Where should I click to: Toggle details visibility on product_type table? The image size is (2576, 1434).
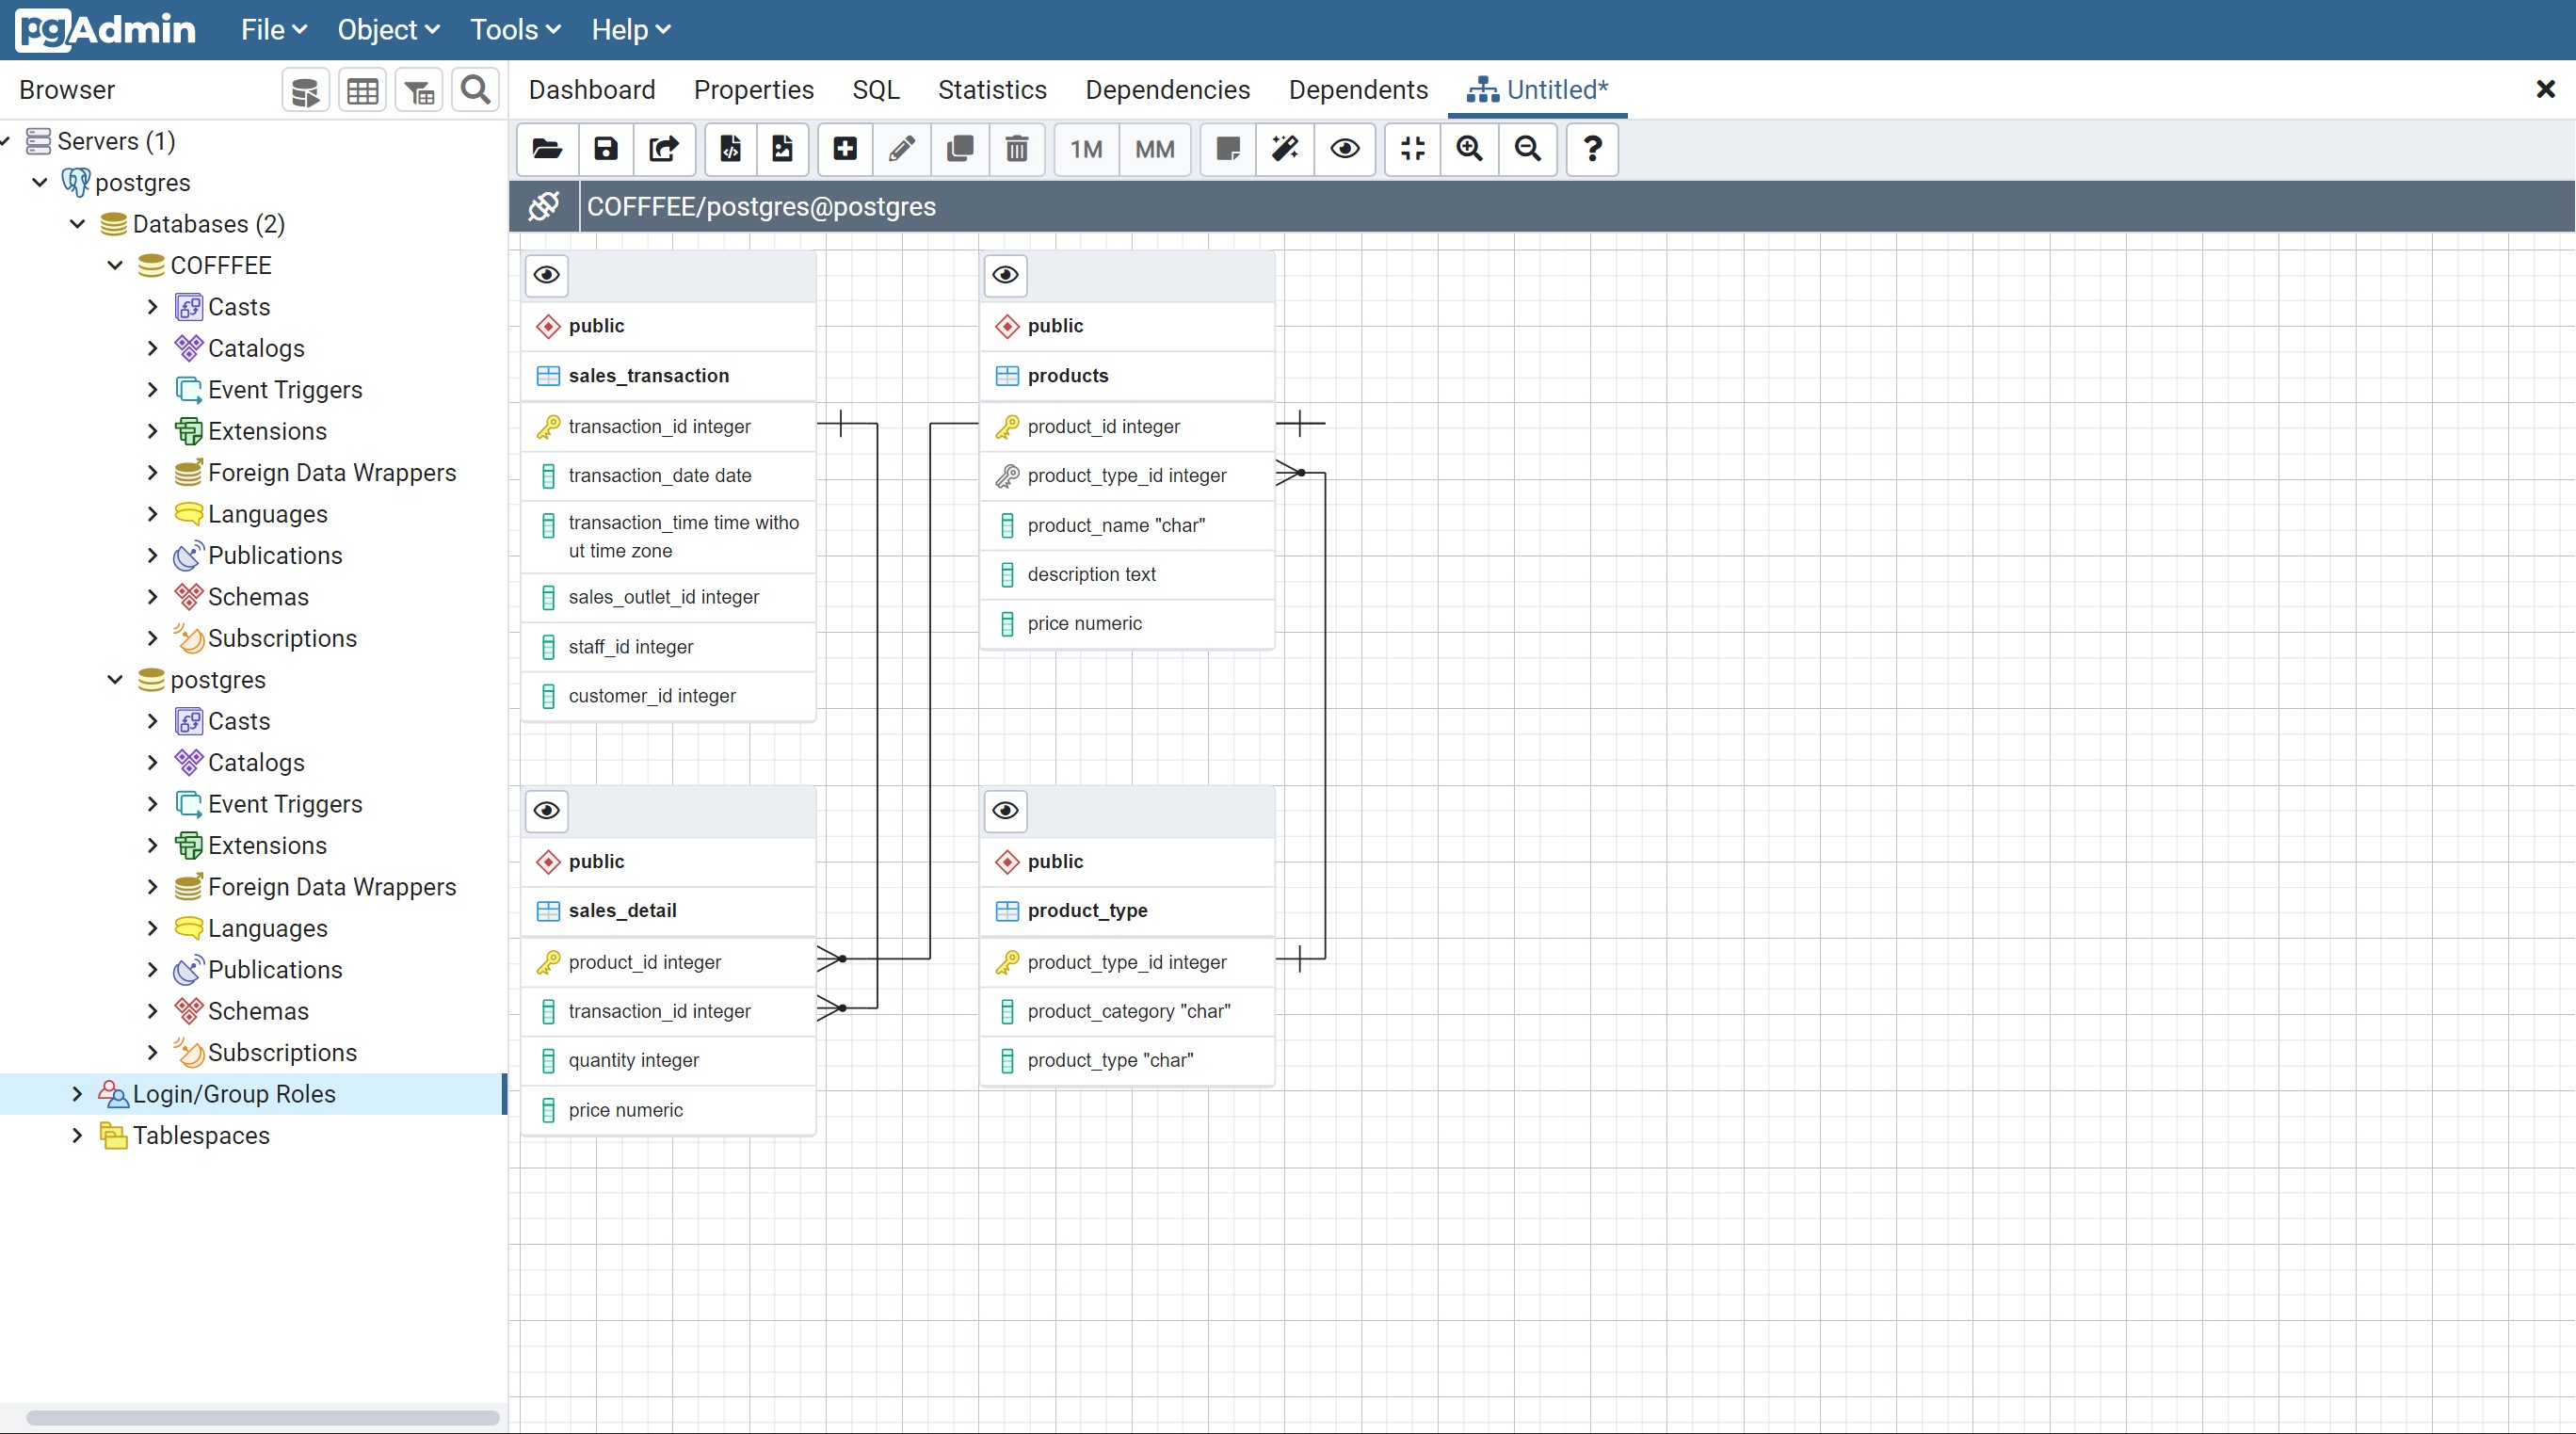click(1005, 811)
